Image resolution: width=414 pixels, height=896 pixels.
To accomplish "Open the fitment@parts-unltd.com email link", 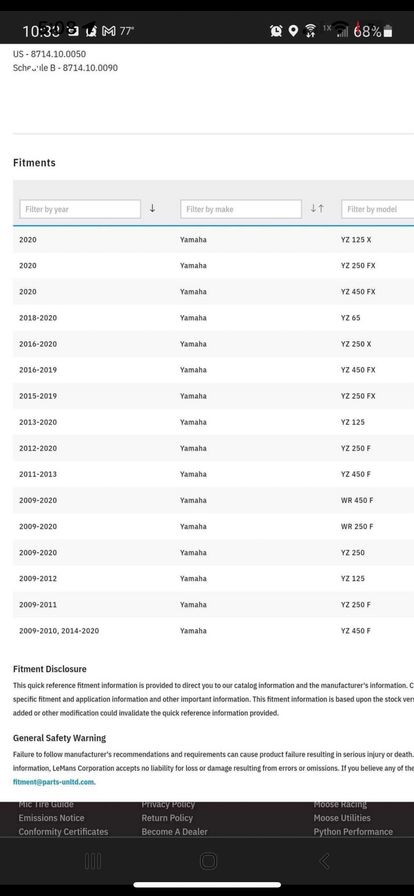I will [54, 782].
